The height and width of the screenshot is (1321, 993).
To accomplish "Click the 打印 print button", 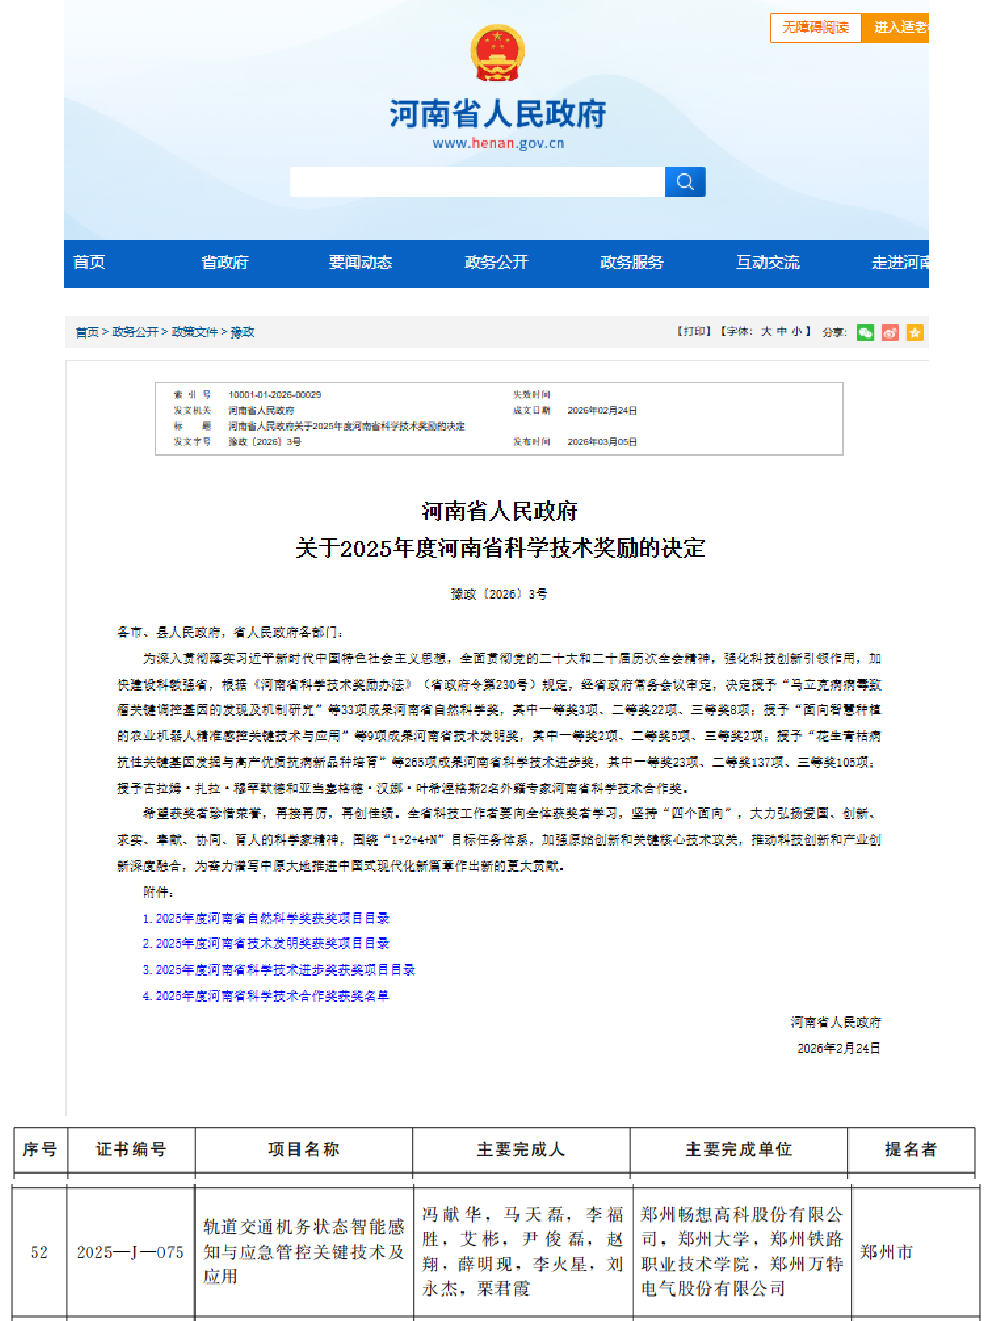I will 694,332.
